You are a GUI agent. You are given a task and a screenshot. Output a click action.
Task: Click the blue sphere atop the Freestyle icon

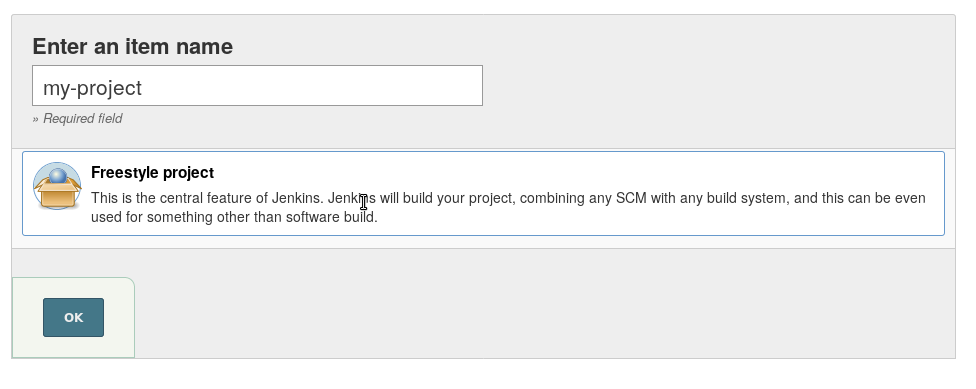click(x=57, y=176)
